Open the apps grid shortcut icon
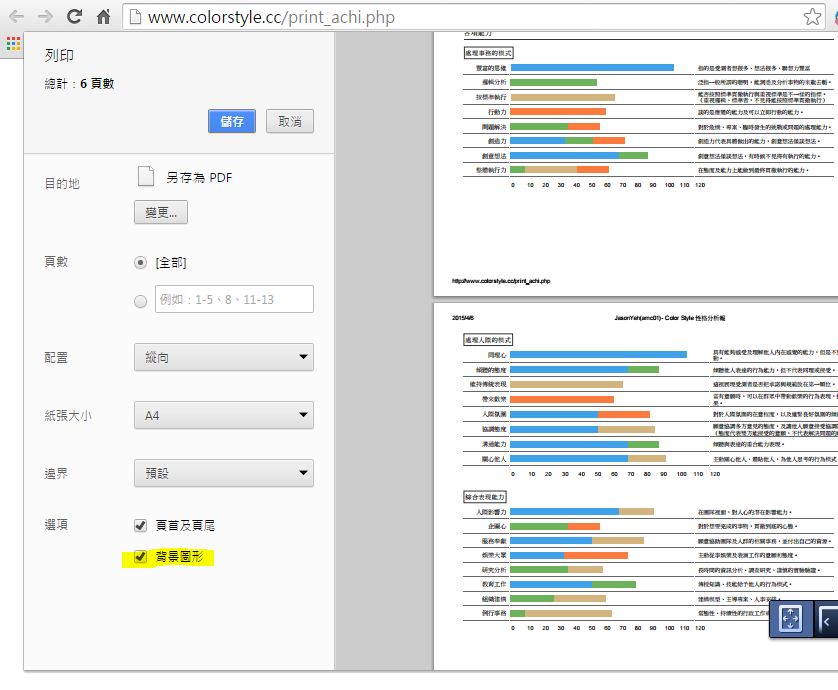 click(x=13, y=43)
